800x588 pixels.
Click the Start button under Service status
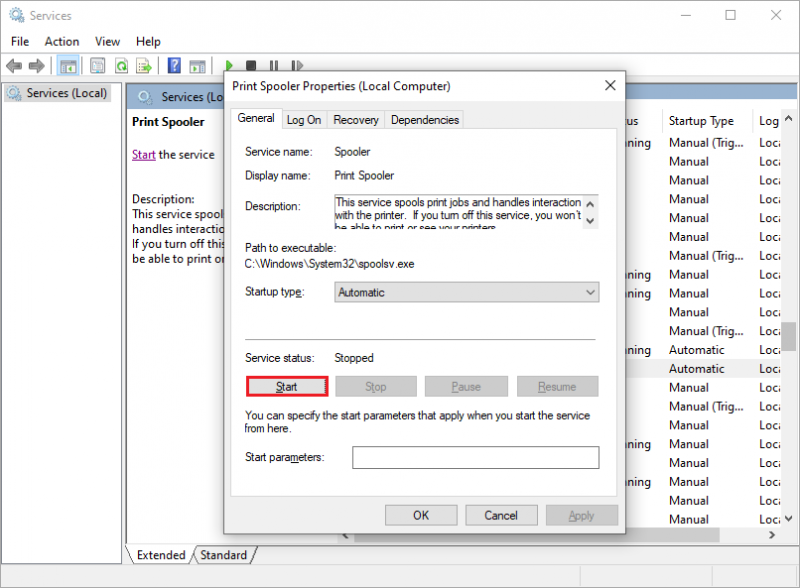[287, 386]
